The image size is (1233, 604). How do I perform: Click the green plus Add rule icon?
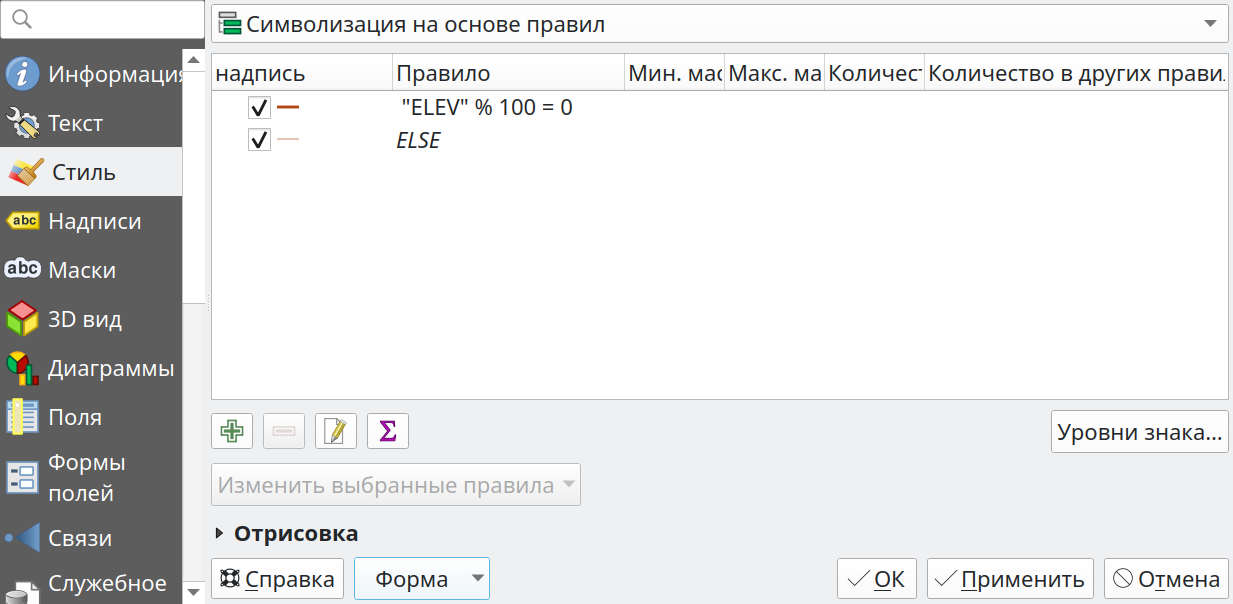coord(232,431)
